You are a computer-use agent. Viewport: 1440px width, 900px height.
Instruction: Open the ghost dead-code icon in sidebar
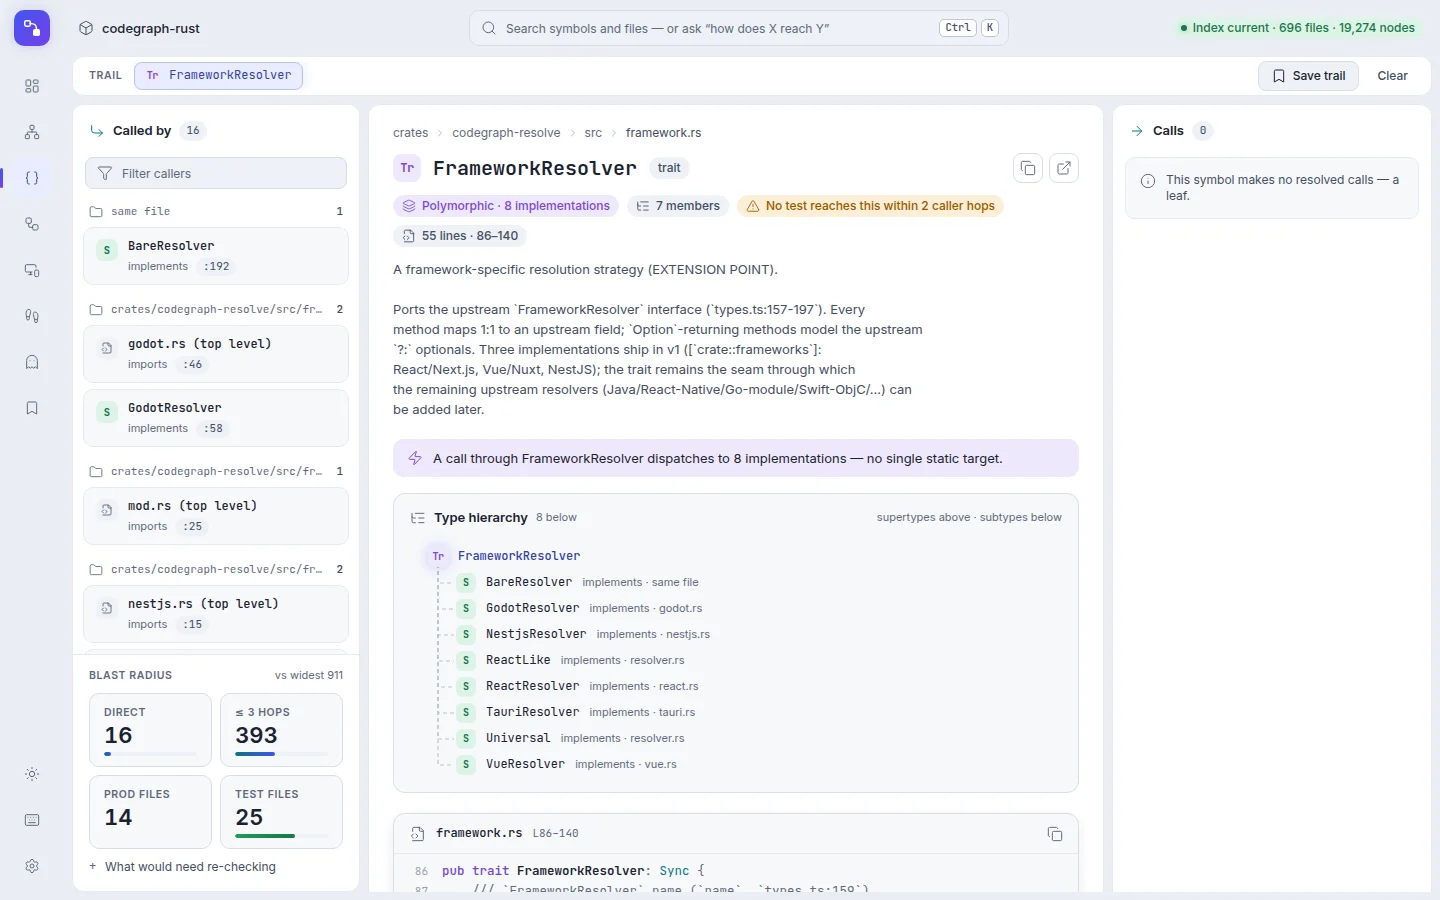(x=32, y=362)
